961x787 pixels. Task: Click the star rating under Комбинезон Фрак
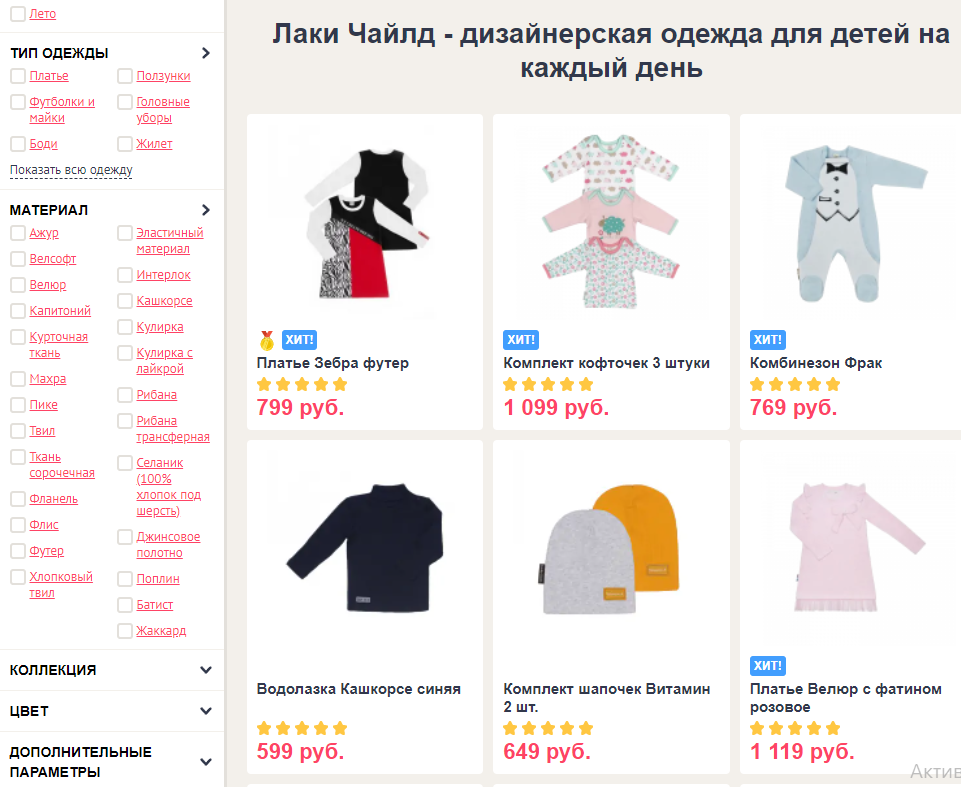pos(795,385)
